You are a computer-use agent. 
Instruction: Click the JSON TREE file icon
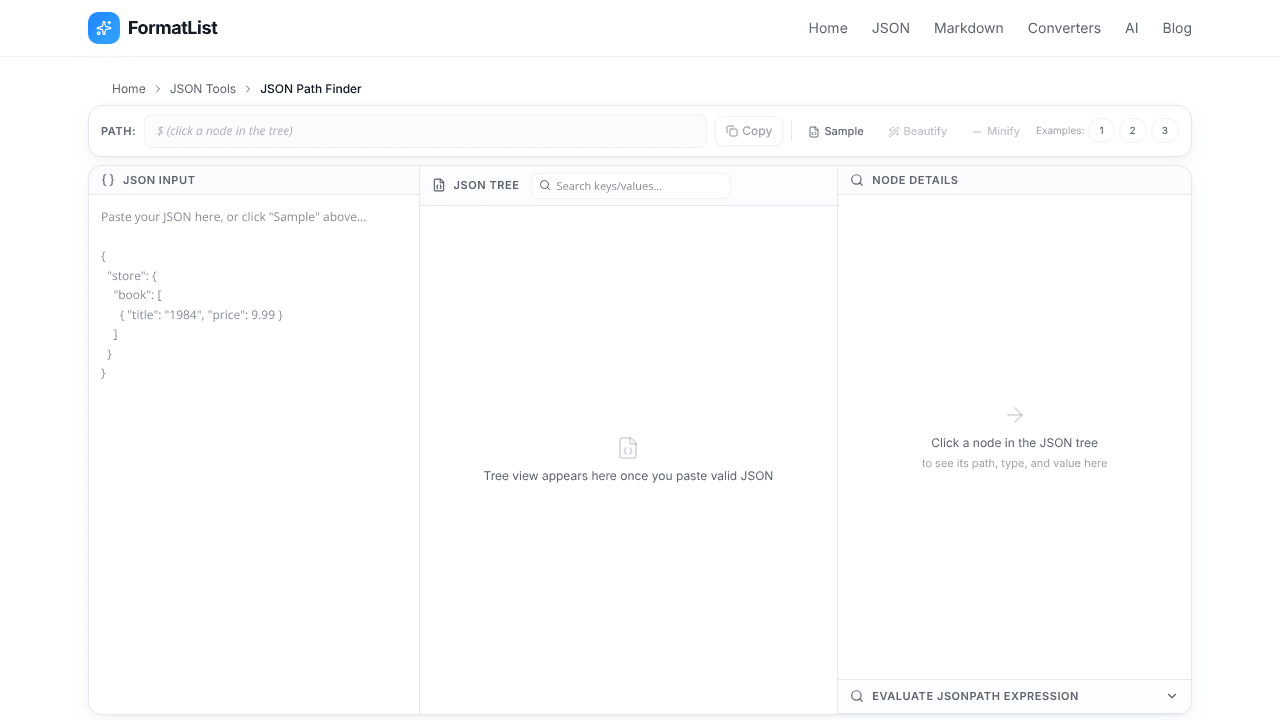click(x=439, y=185)
